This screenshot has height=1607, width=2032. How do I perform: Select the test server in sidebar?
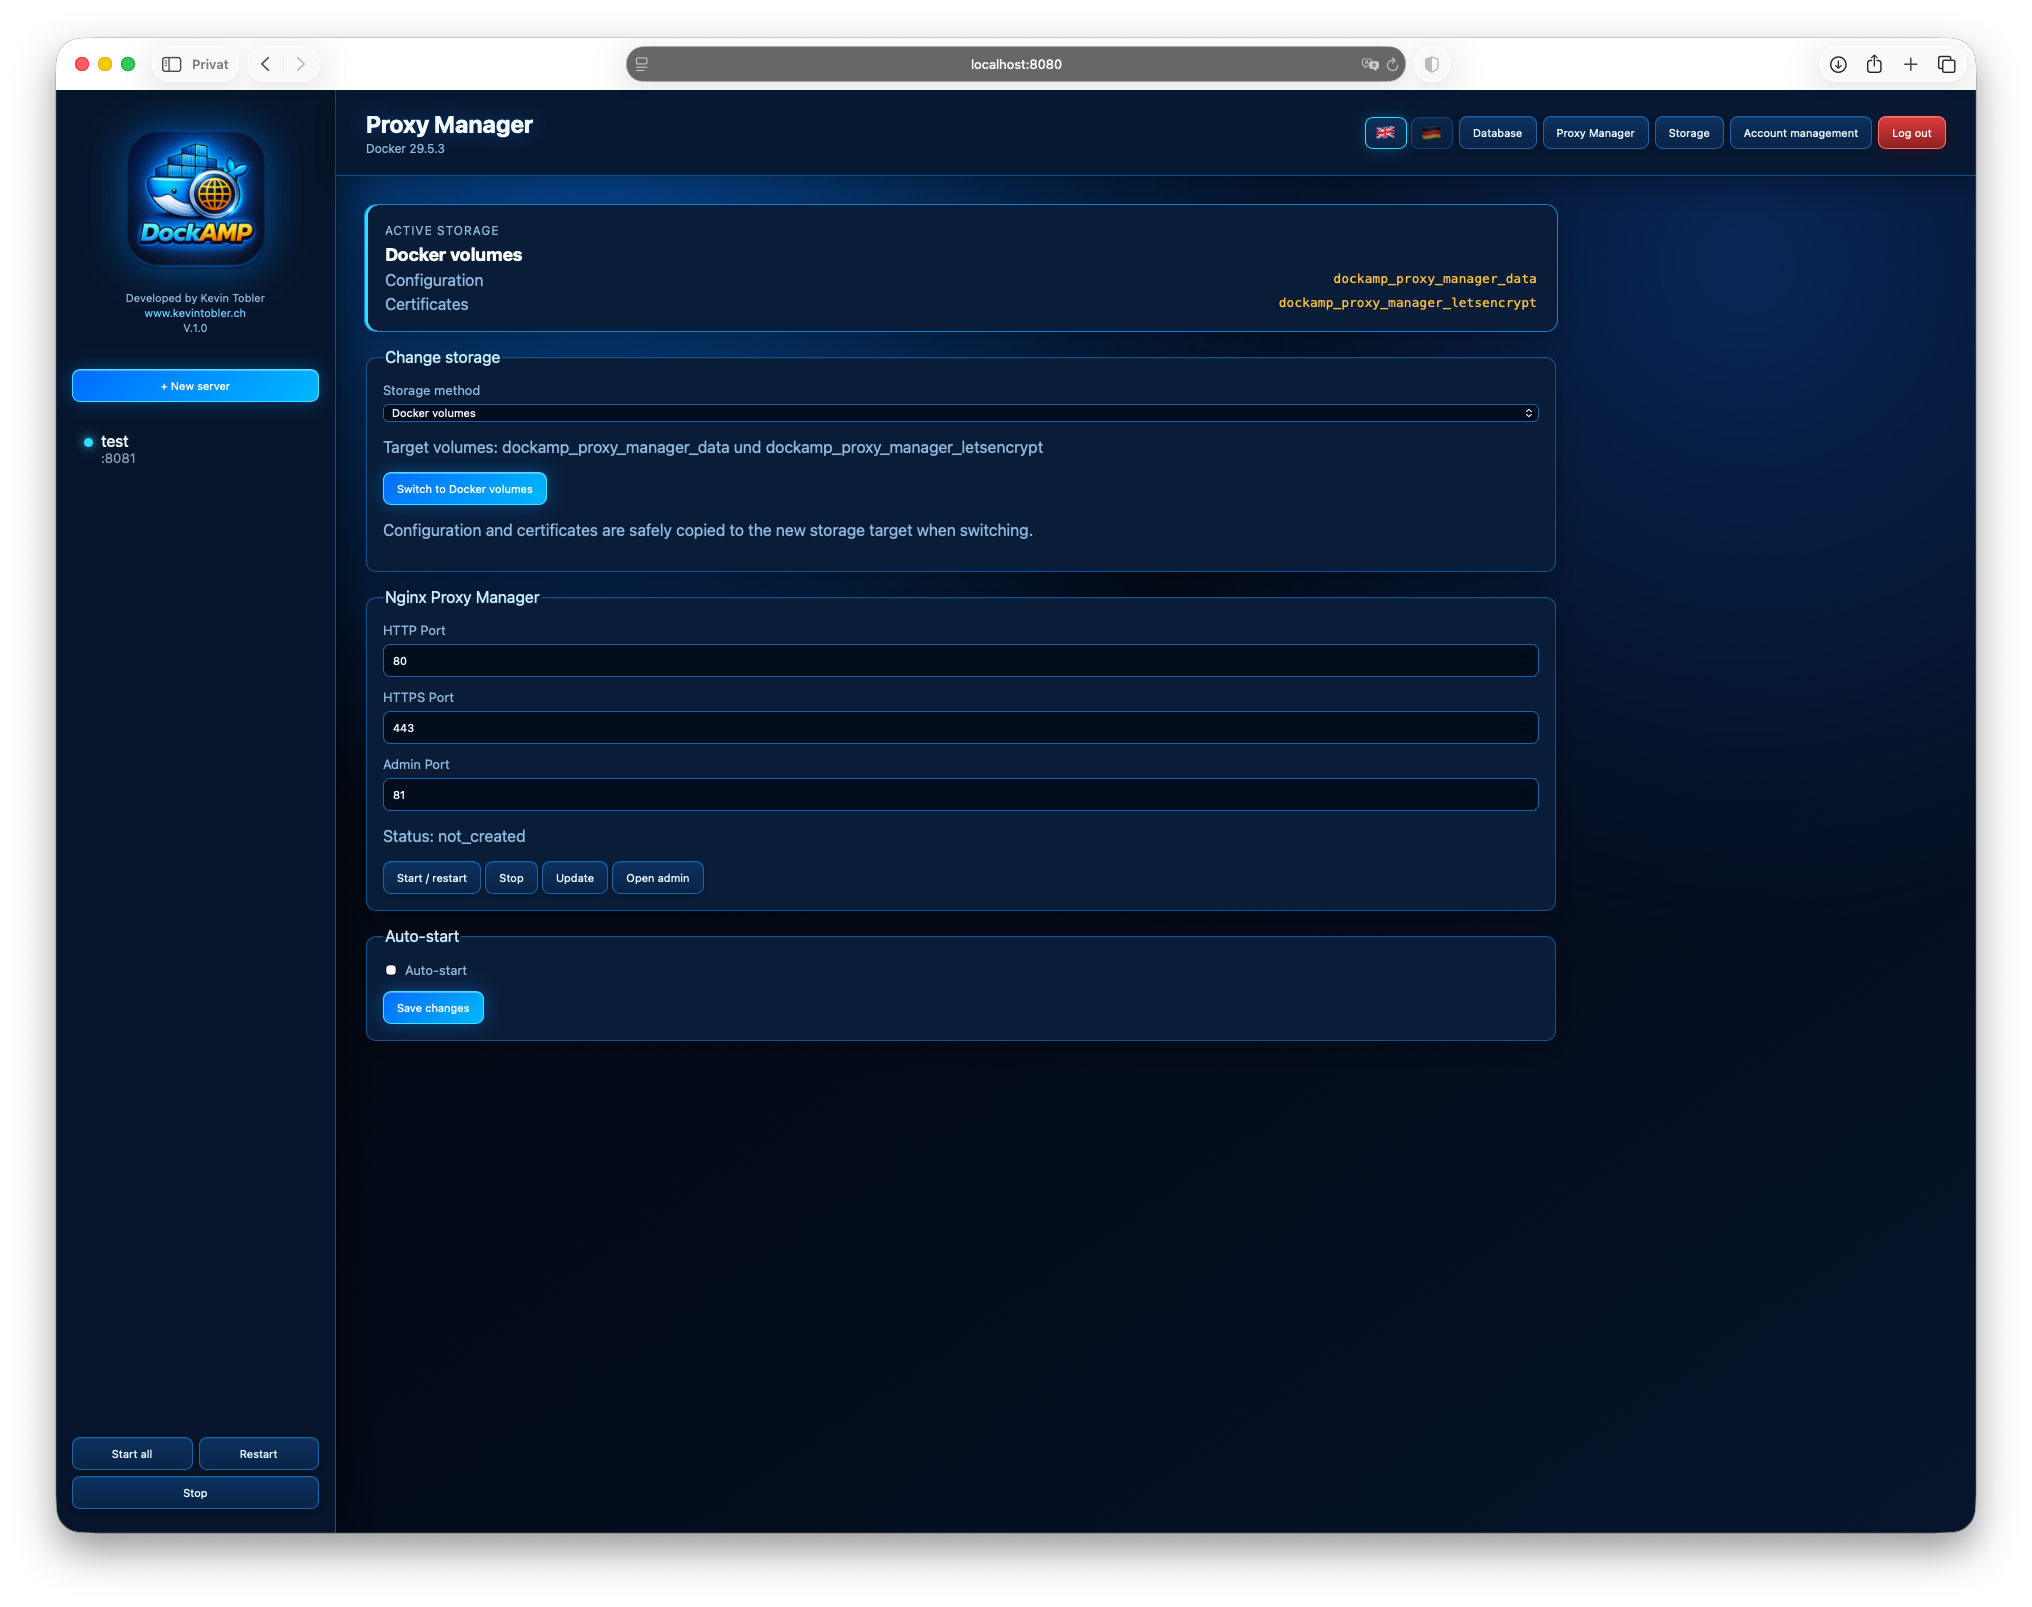pos(195,449)
